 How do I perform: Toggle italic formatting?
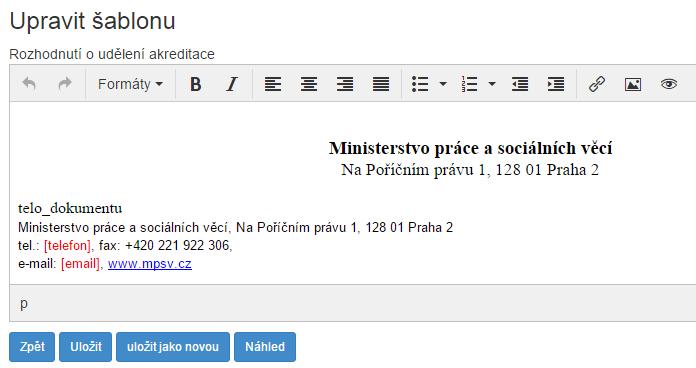pos(231,83)
